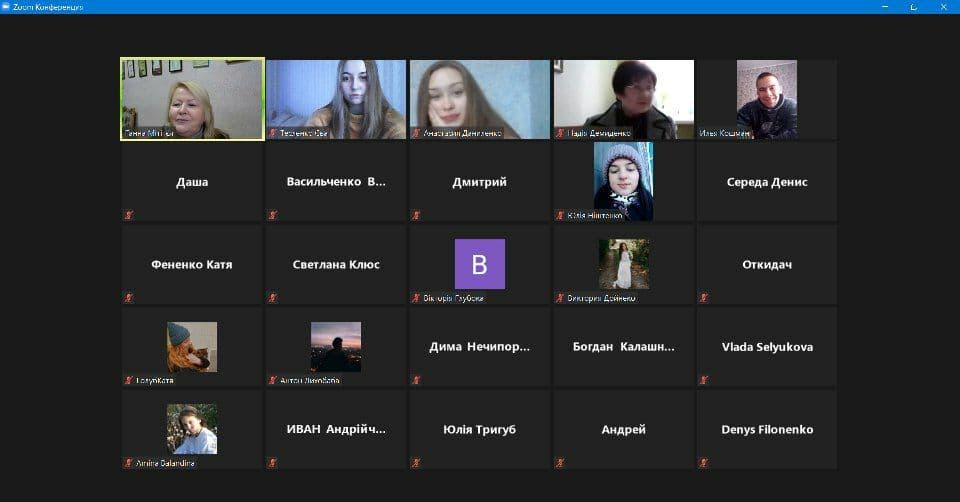Click the name Богдан Калашн...
This screenshot has width=960, height=502.
pyautogui.click(x=623, y=347)
